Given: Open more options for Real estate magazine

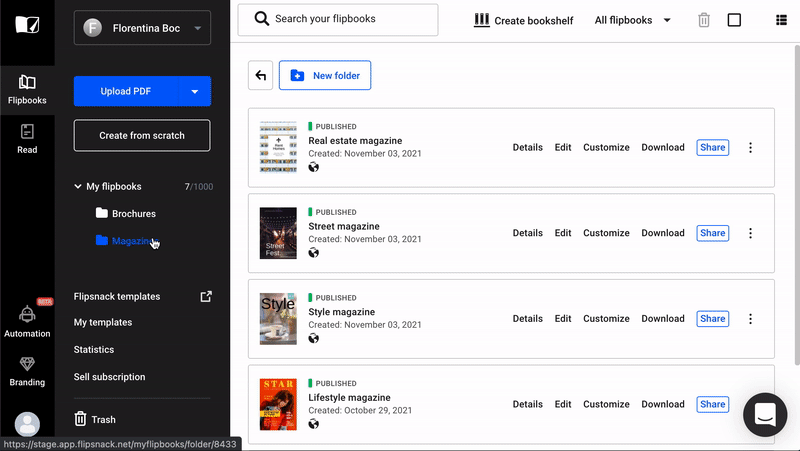Looking at the screenshot, I should tap(750, 147).
